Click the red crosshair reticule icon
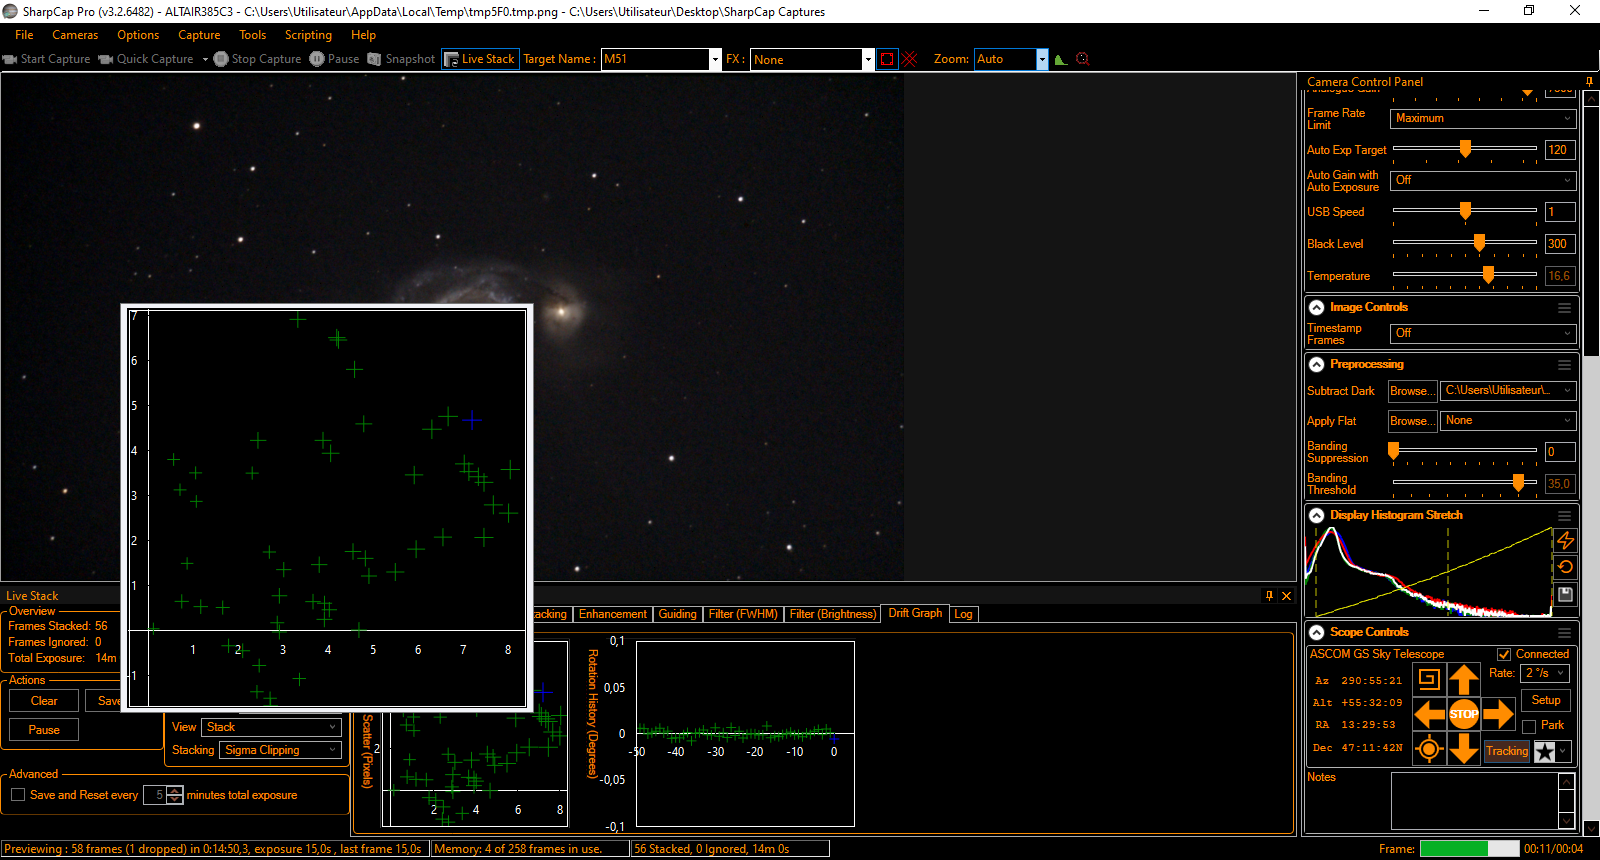 [x=910, y=59]
